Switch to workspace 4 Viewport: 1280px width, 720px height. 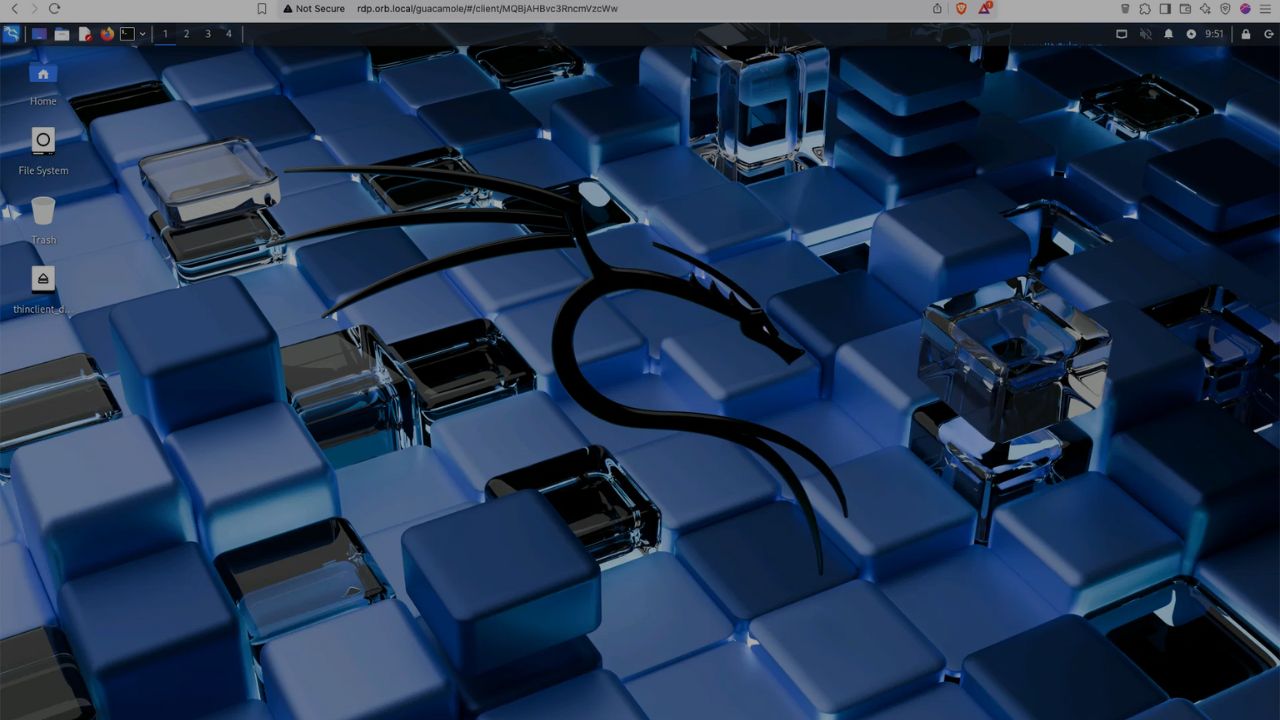tap(229, 34)
